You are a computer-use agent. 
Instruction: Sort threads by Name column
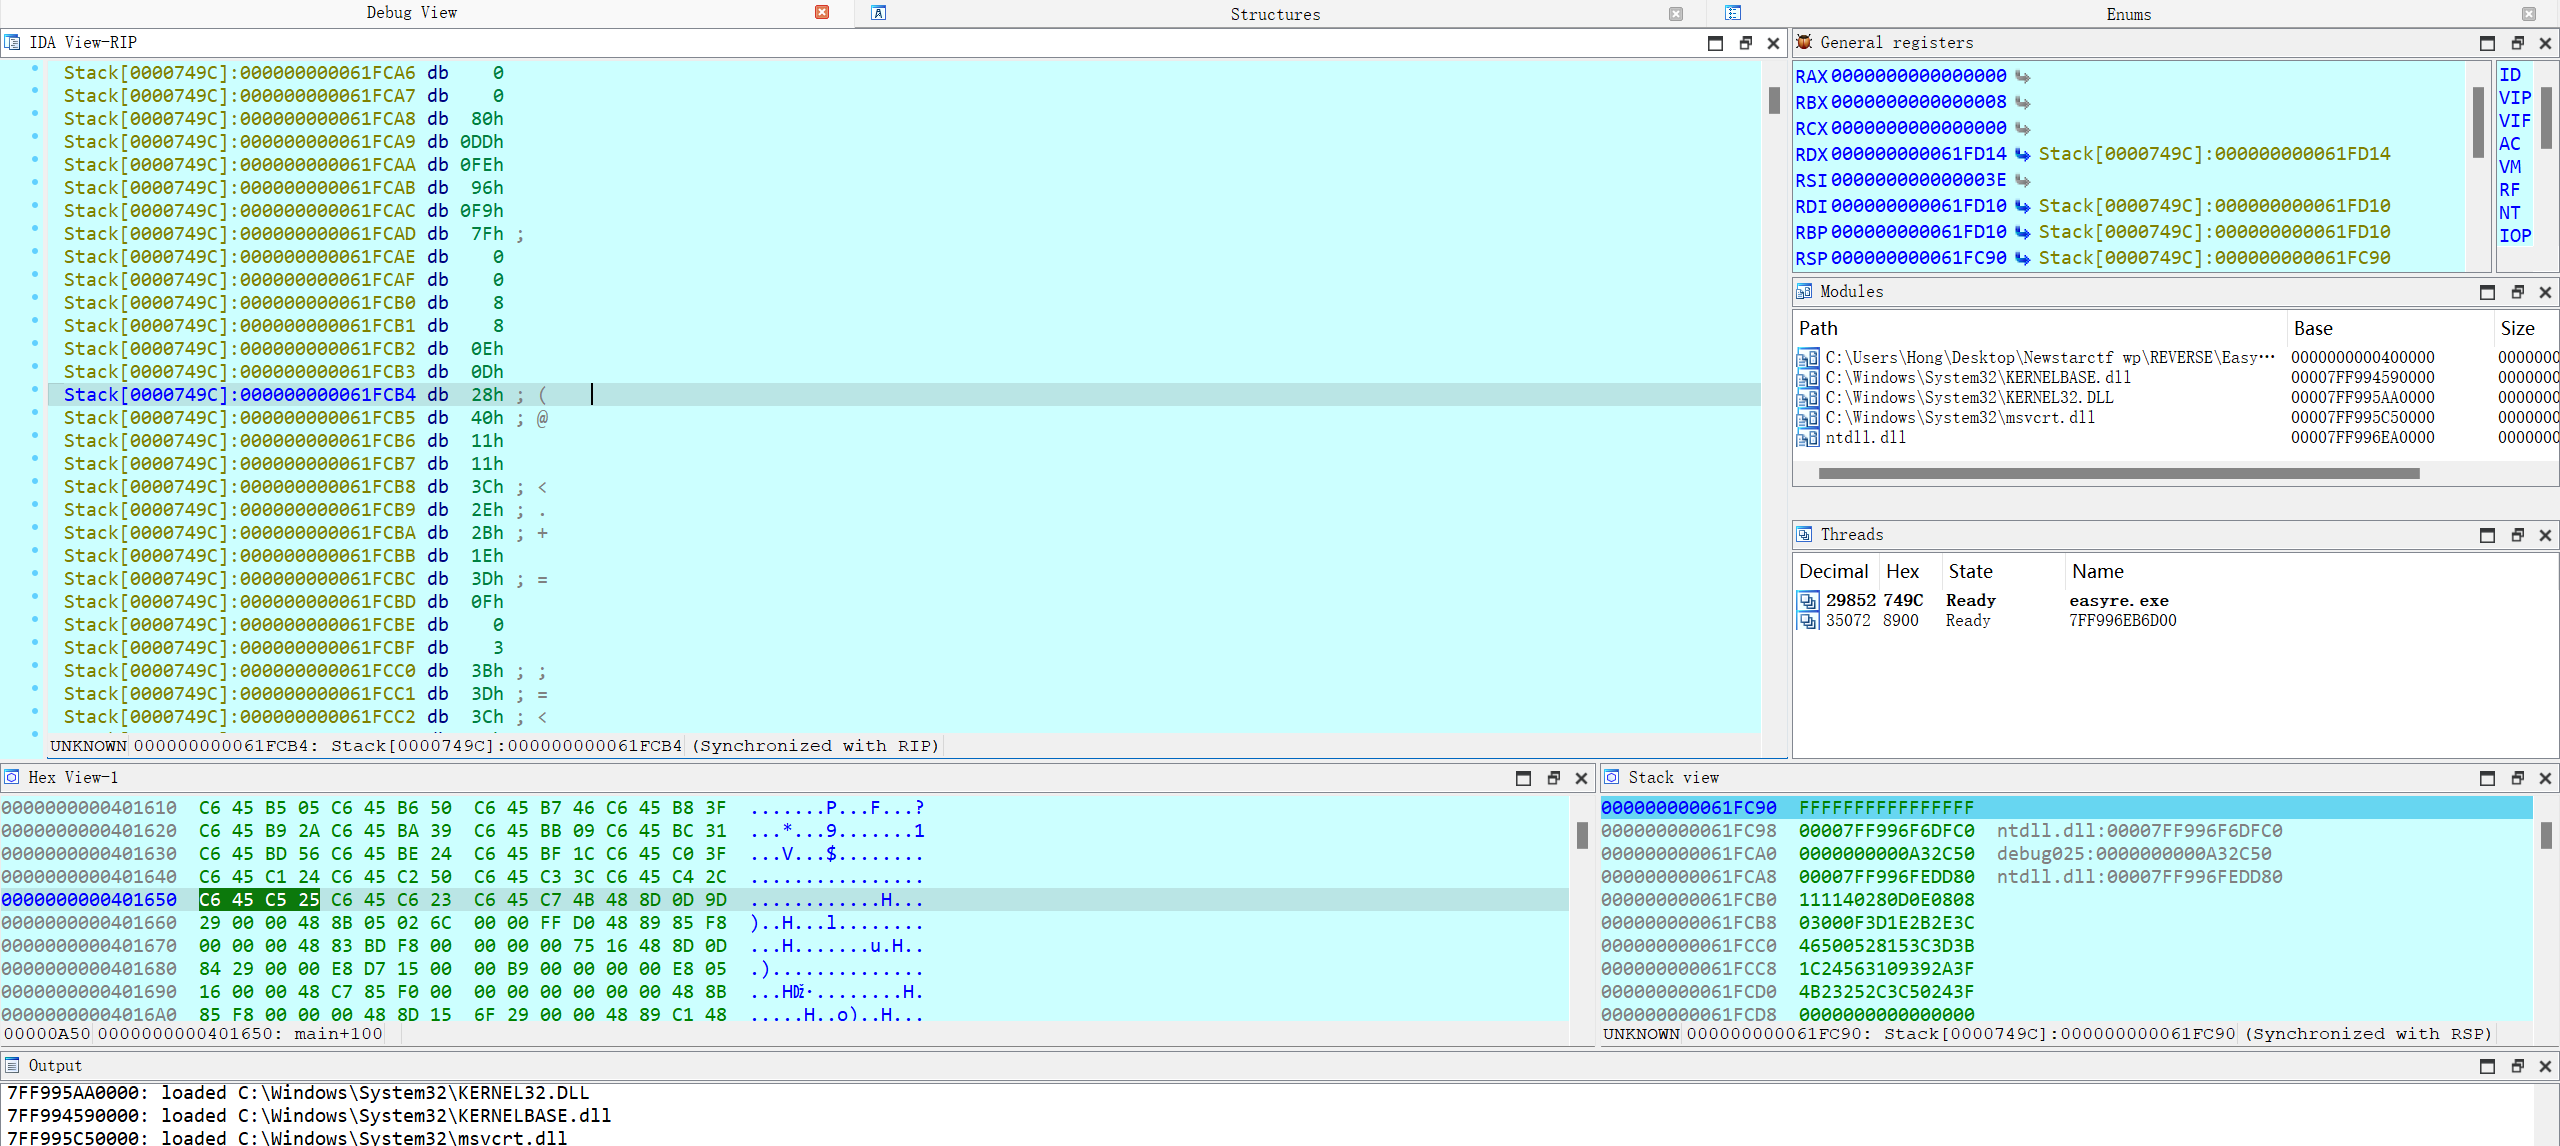pos(2311,571)
